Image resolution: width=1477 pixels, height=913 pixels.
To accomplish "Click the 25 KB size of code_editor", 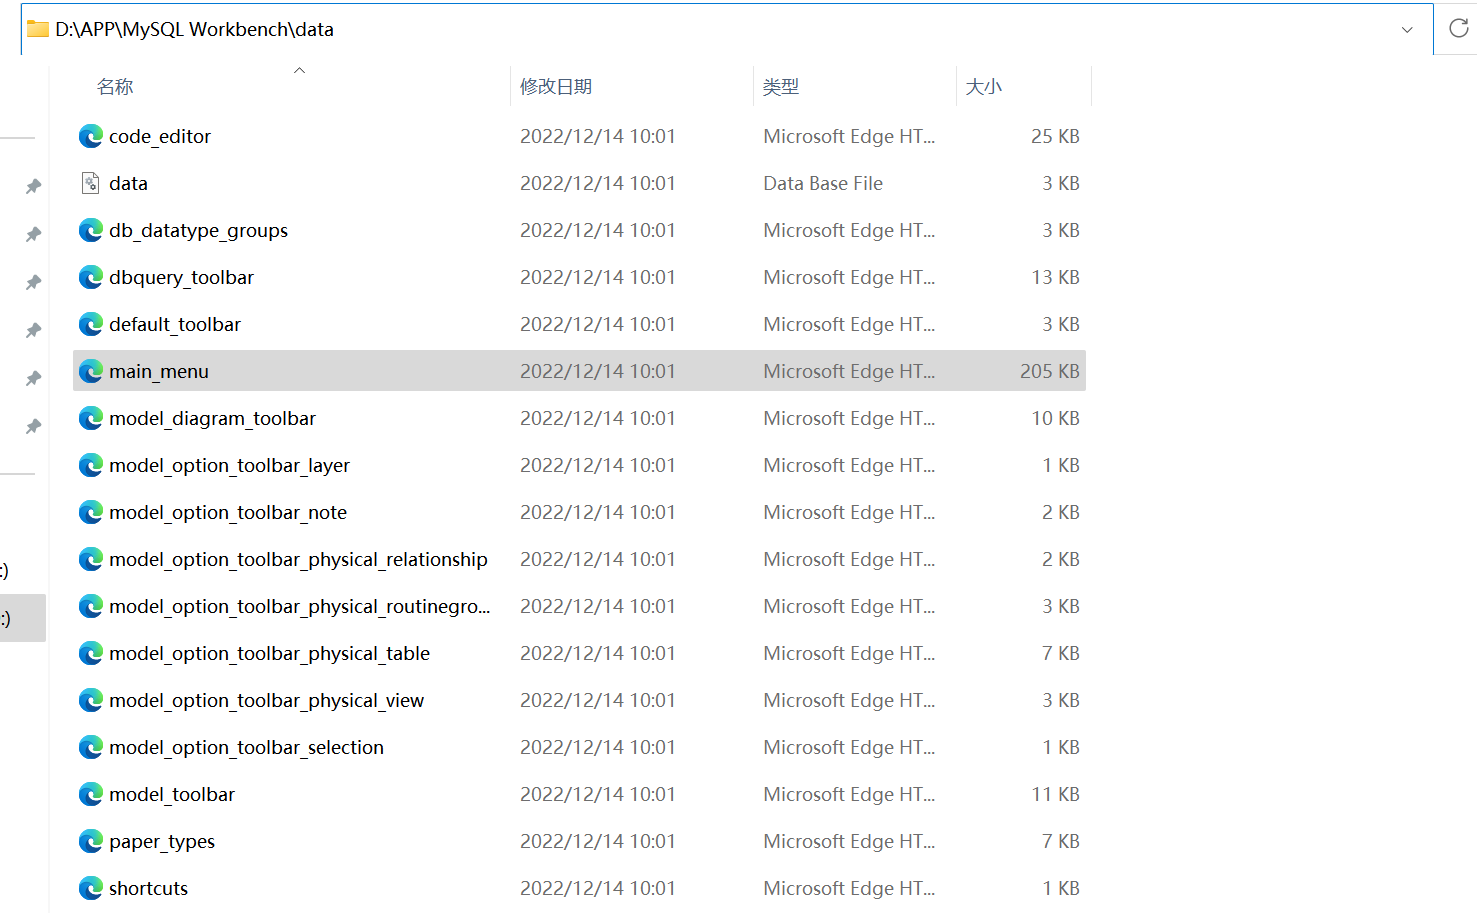I will tap(1055, 136).
